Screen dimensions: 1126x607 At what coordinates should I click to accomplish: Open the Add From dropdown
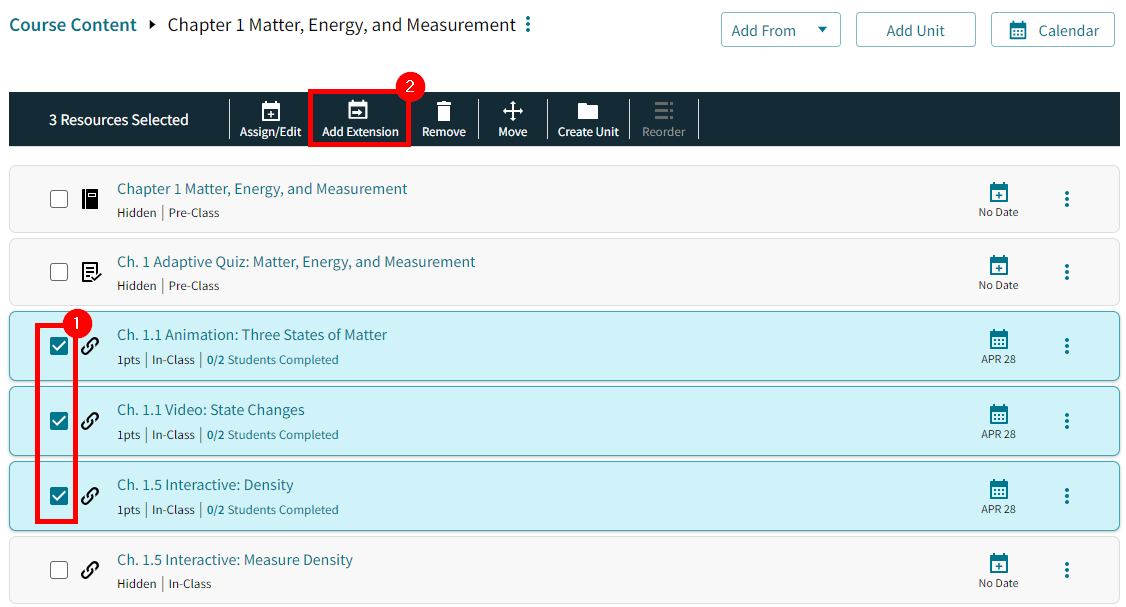click(780, 29)
